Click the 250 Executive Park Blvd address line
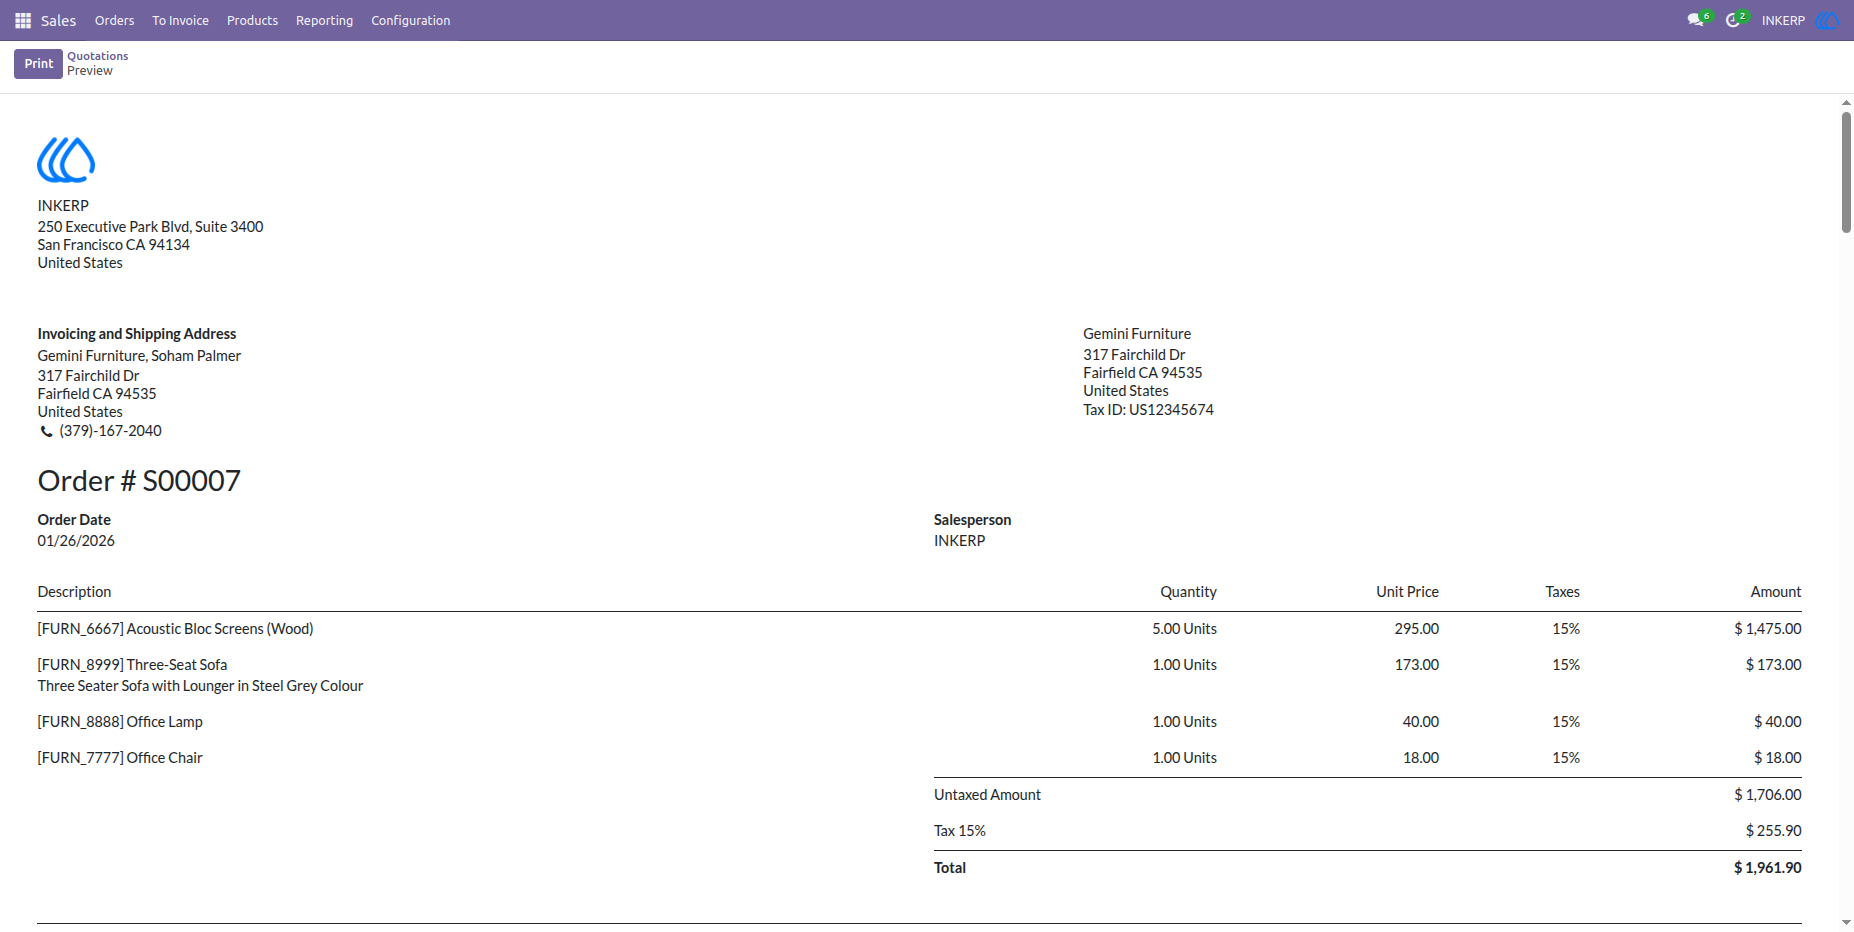Image resolution: width=1854 pixels, height=932 pixels. pos(151,227)
